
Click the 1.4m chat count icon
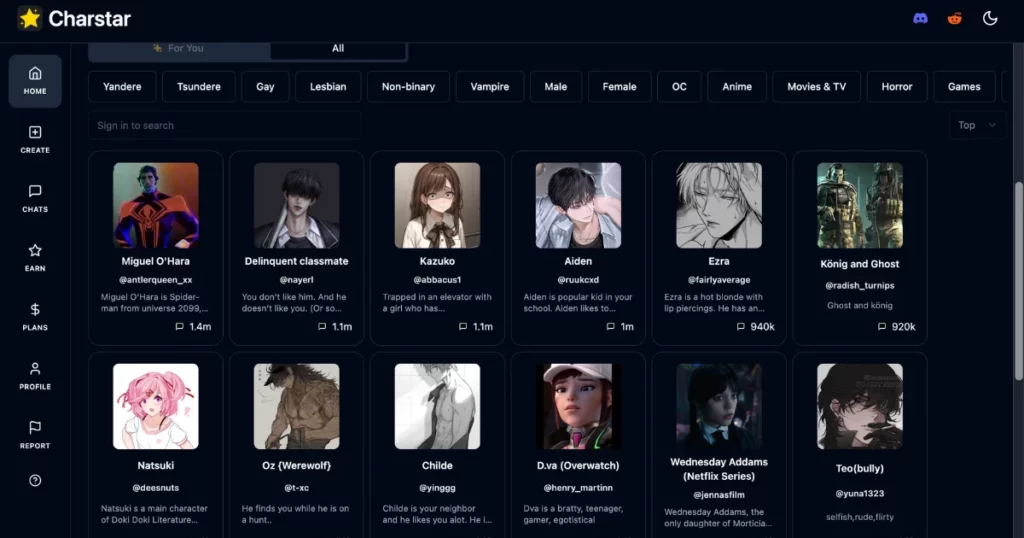(180, 326)
